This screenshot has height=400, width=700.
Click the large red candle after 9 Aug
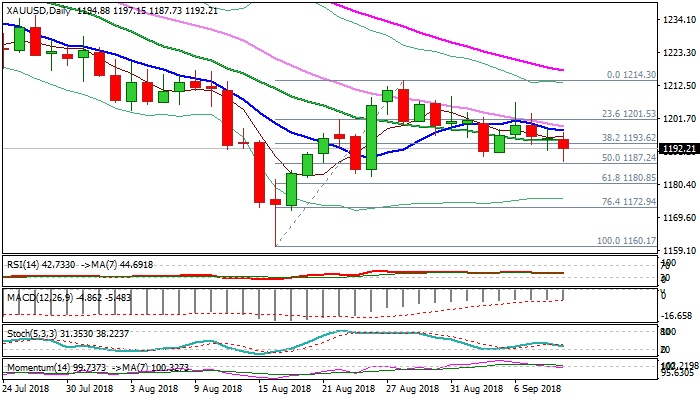[229, 117]
